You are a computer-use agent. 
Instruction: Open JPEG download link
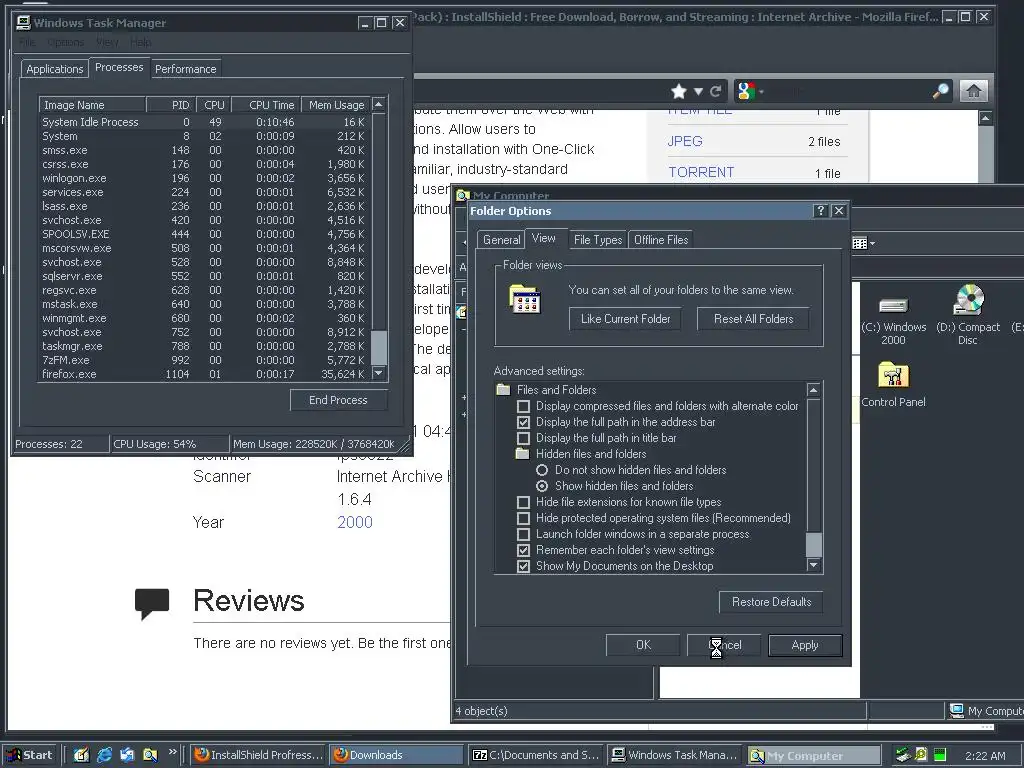click(685, 141)
